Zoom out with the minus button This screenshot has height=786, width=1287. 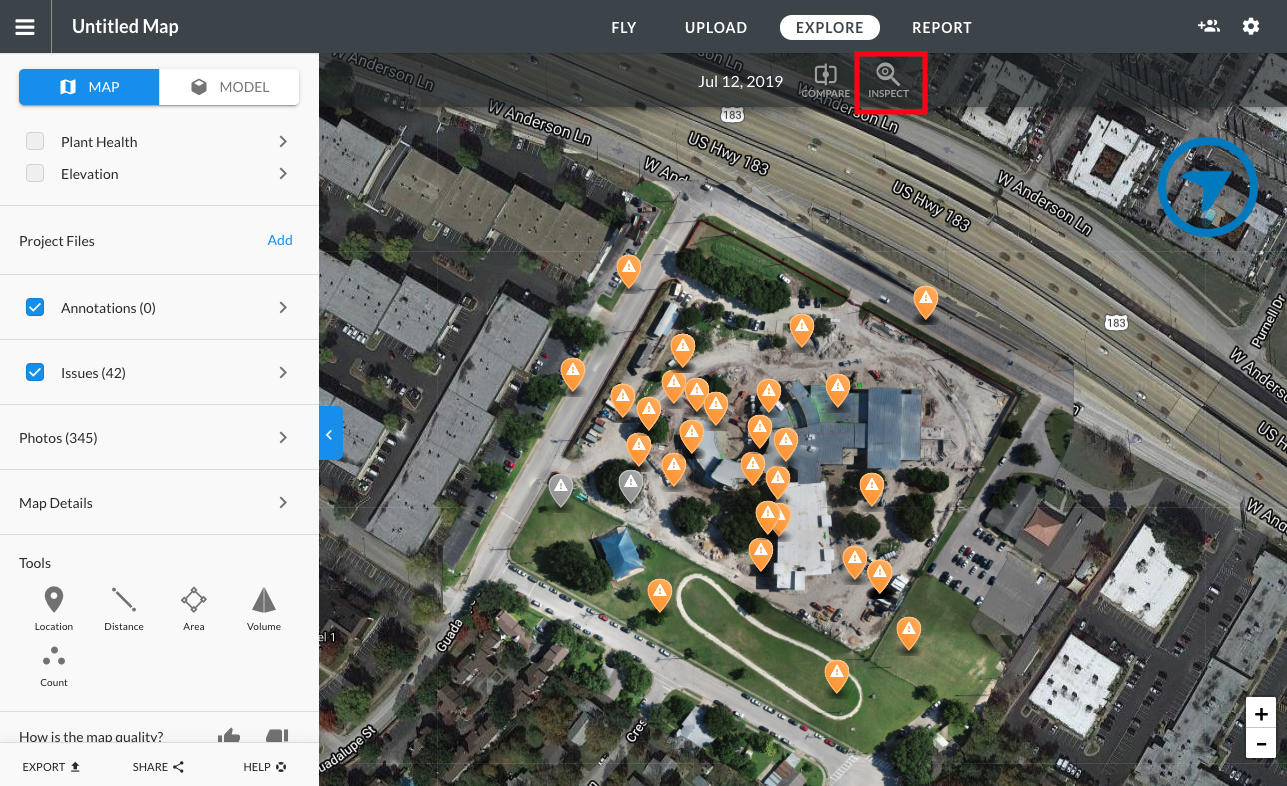pos(1261,744)
